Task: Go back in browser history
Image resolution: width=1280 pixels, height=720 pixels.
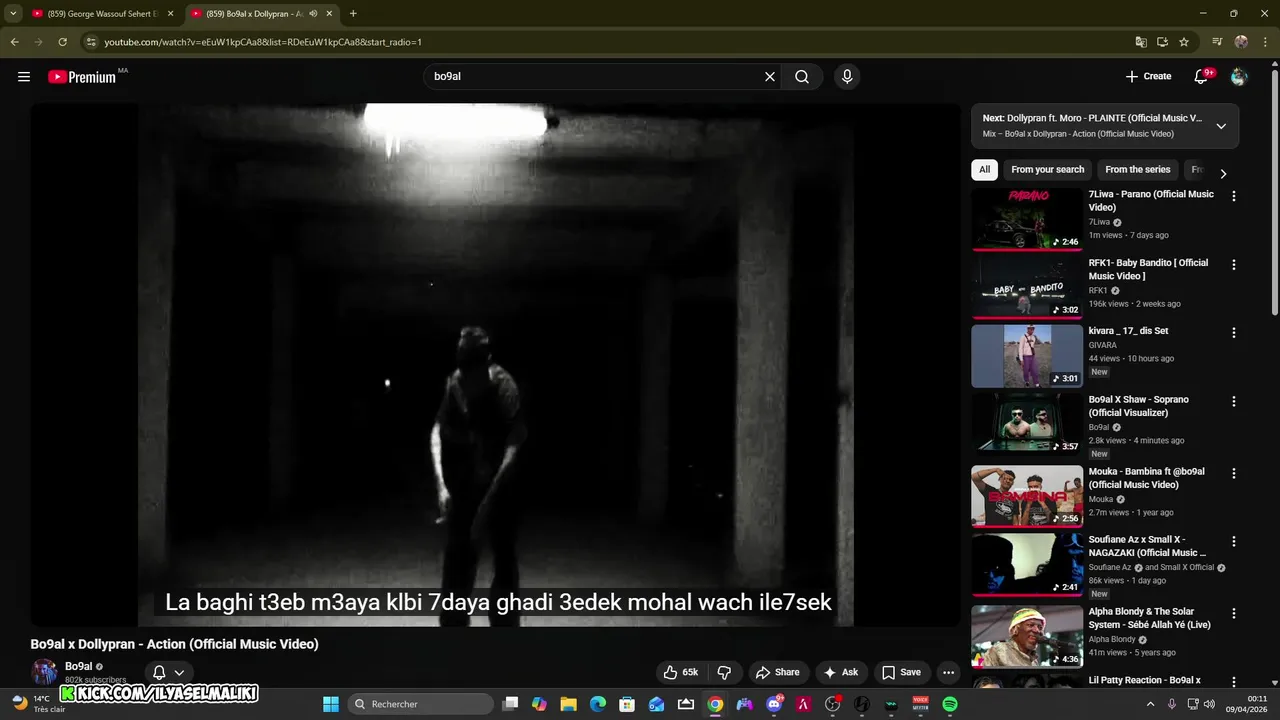Action: (14, 42)
